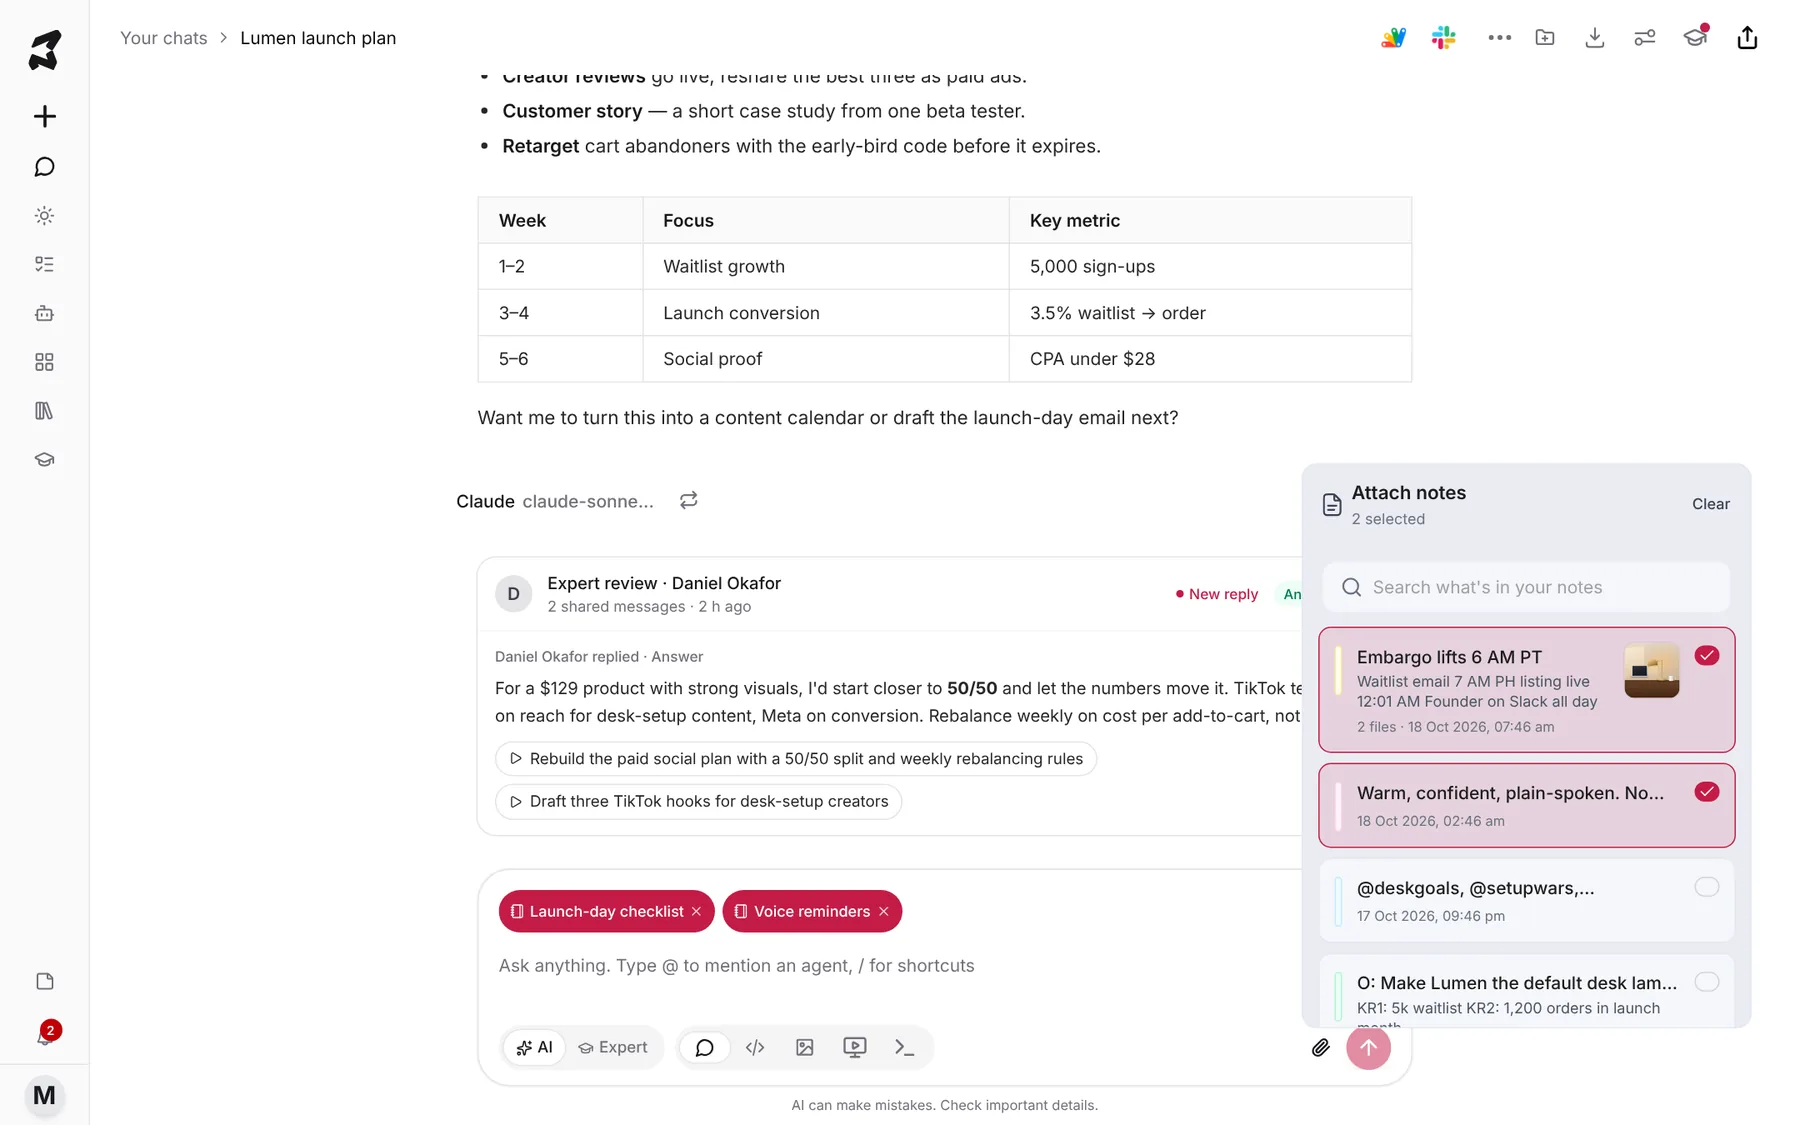This screenshot has height=1125, width=1800.
Task: Download the chat using the download icon
Action: coord(1595,38)
